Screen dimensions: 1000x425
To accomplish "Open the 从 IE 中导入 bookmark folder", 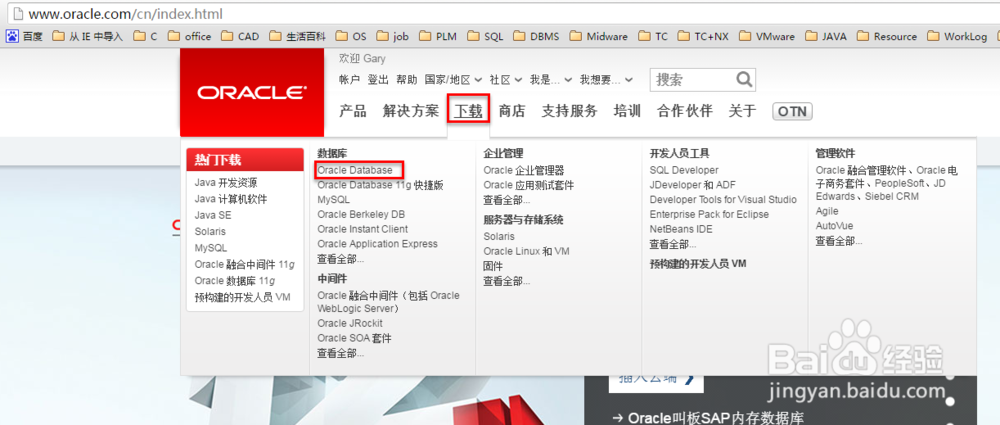I will (87, 36).
